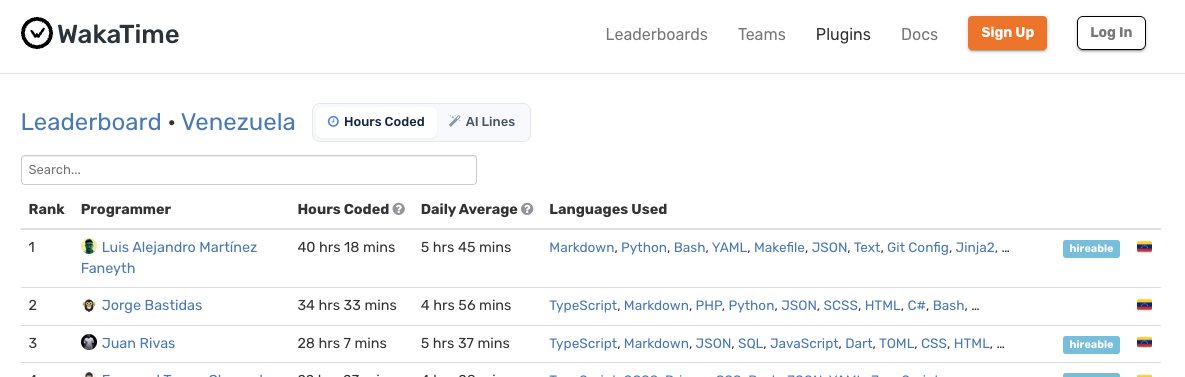Click the Daily Average help icon
The width and height of the screenshot is (1185, 377).
tap(527, 209)
